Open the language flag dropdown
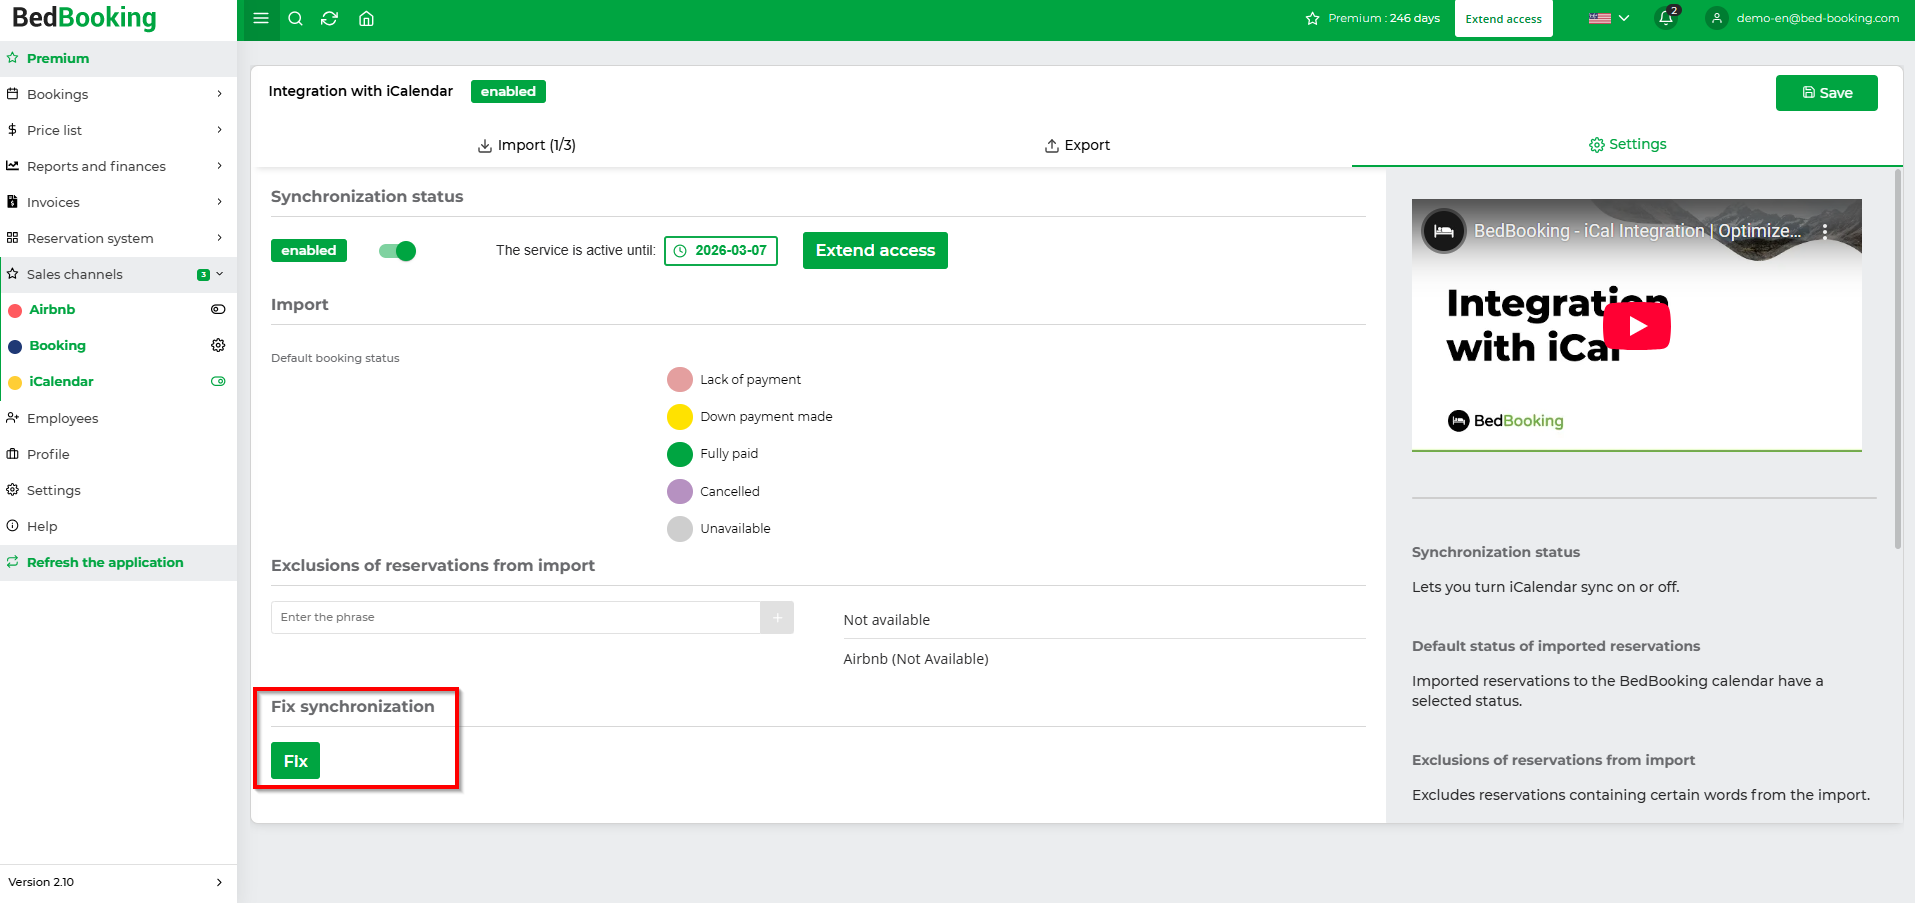The height and width of the screenshot is (903, 1915). pos(1609,18)
